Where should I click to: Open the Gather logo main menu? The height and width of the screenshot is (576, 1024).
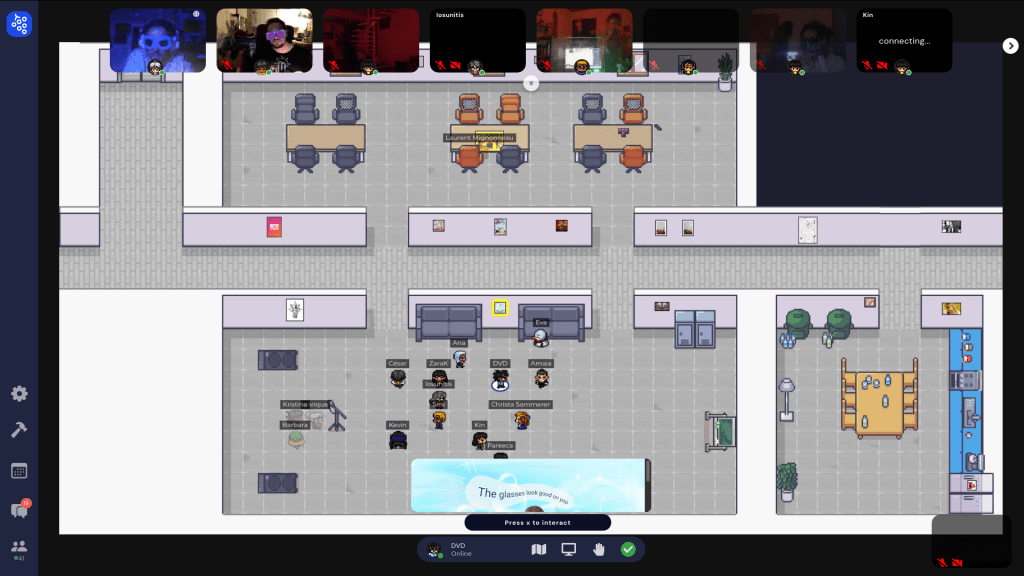(19, 25)
